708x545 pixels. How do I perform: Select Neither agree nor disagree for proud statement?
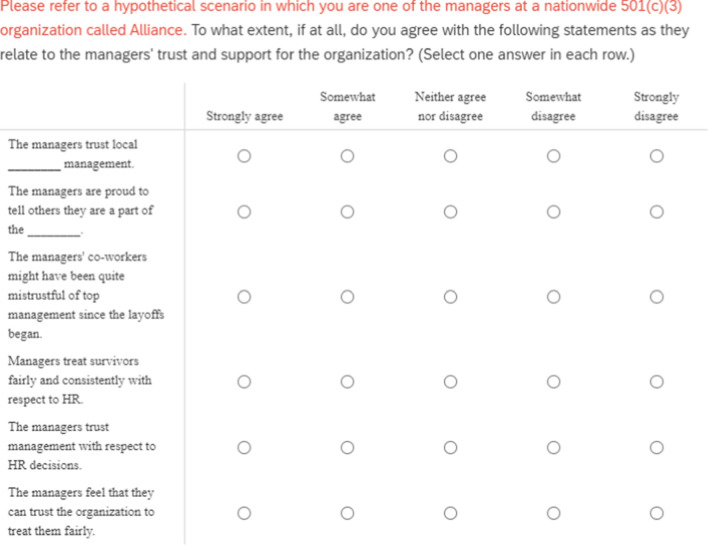[450, 211]
